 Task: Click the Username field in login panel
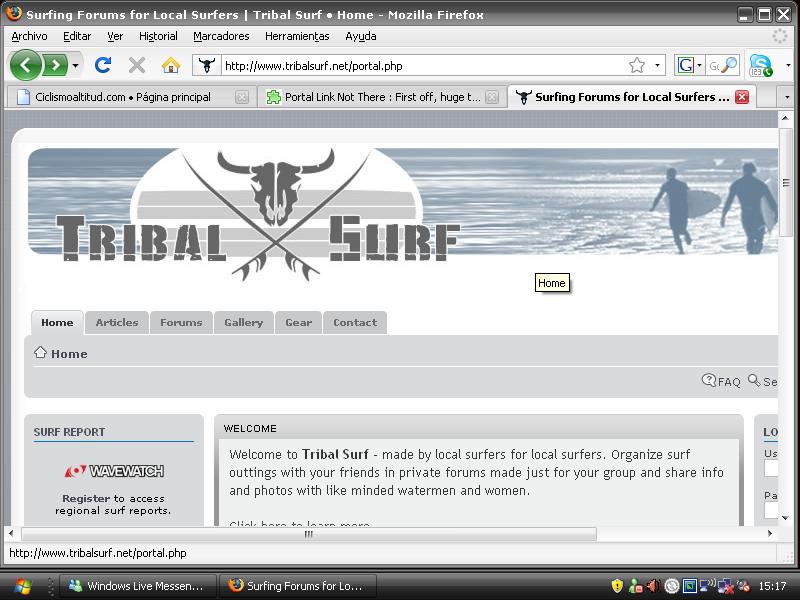coord(771,469)
